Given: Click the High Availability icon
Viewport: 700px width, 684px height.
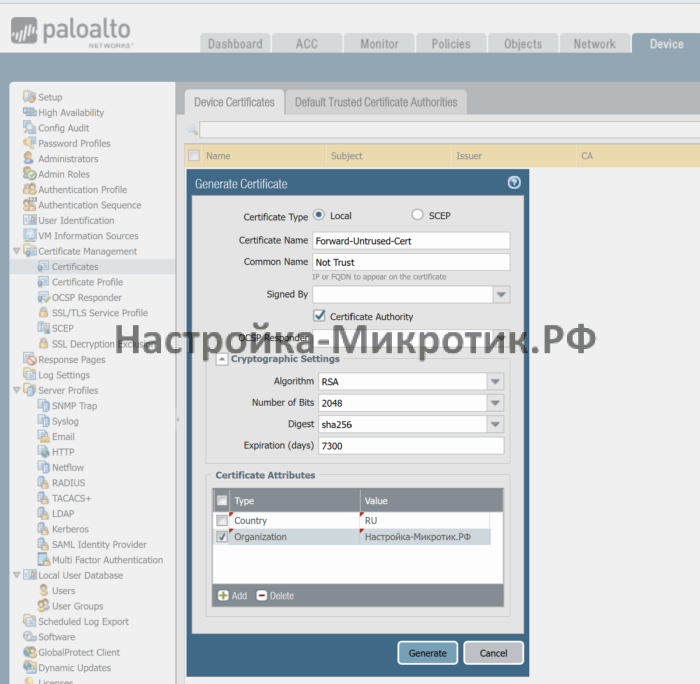Looking at the screenshot, I should coord(29,112).
